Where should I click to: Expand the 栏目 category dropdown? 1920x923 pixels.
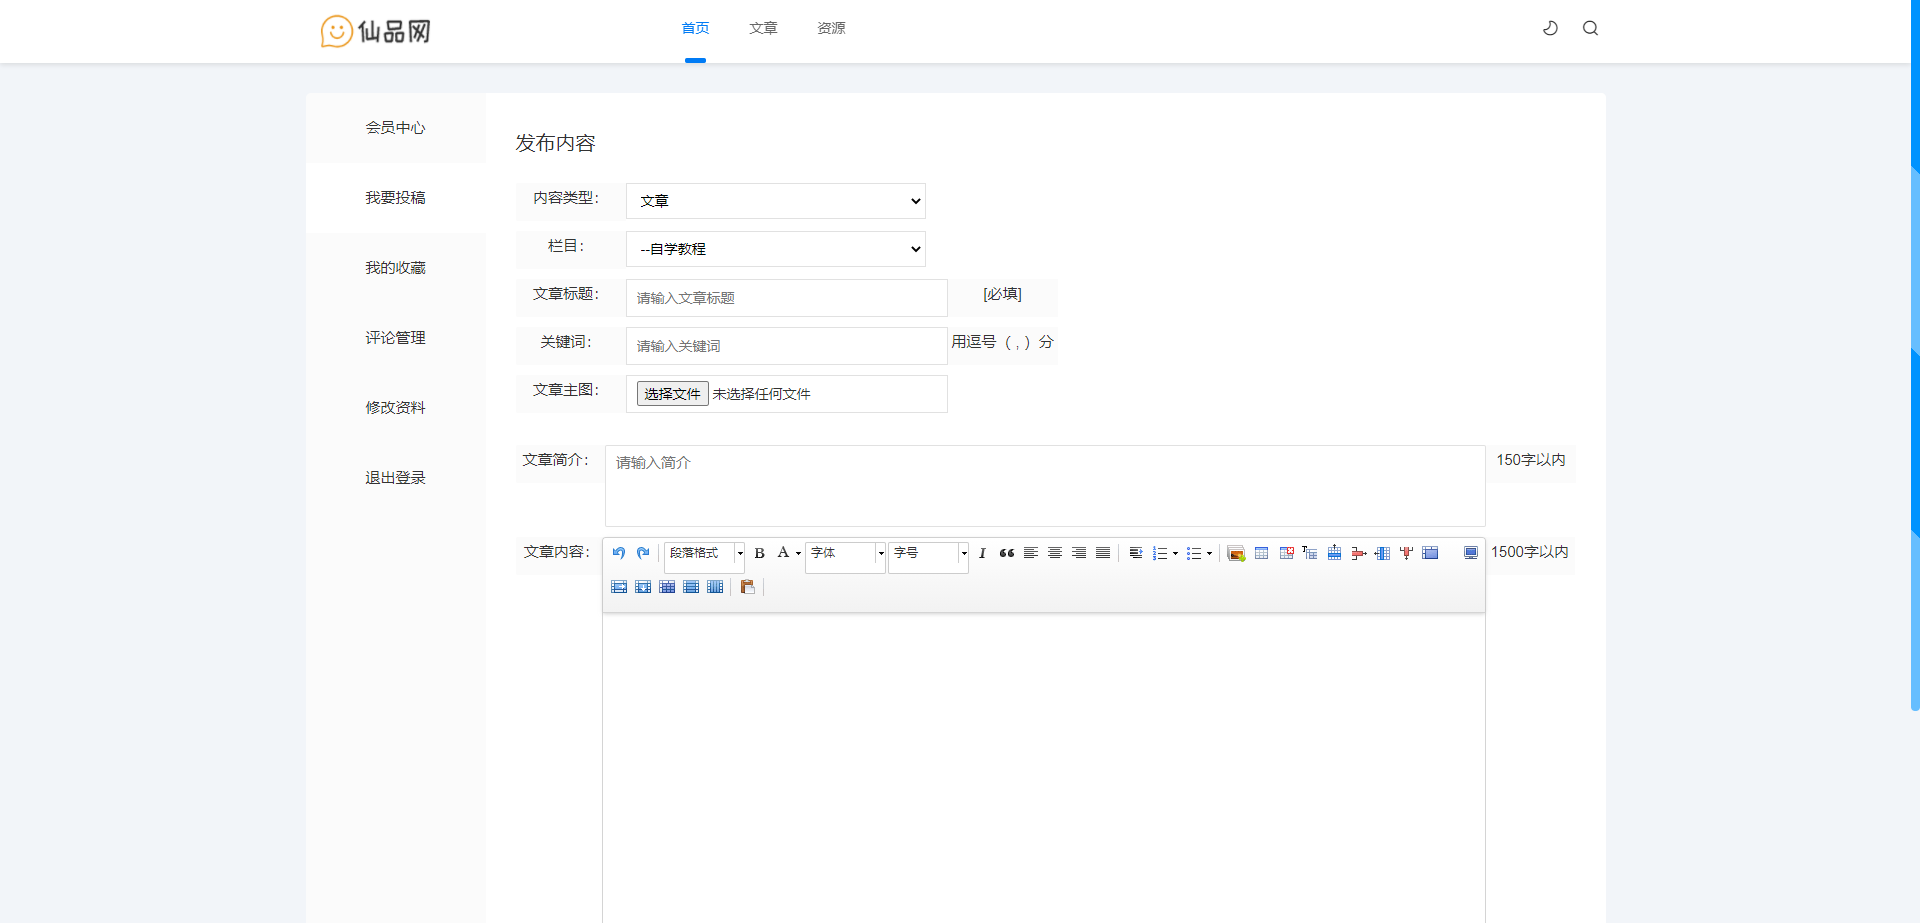775,249
